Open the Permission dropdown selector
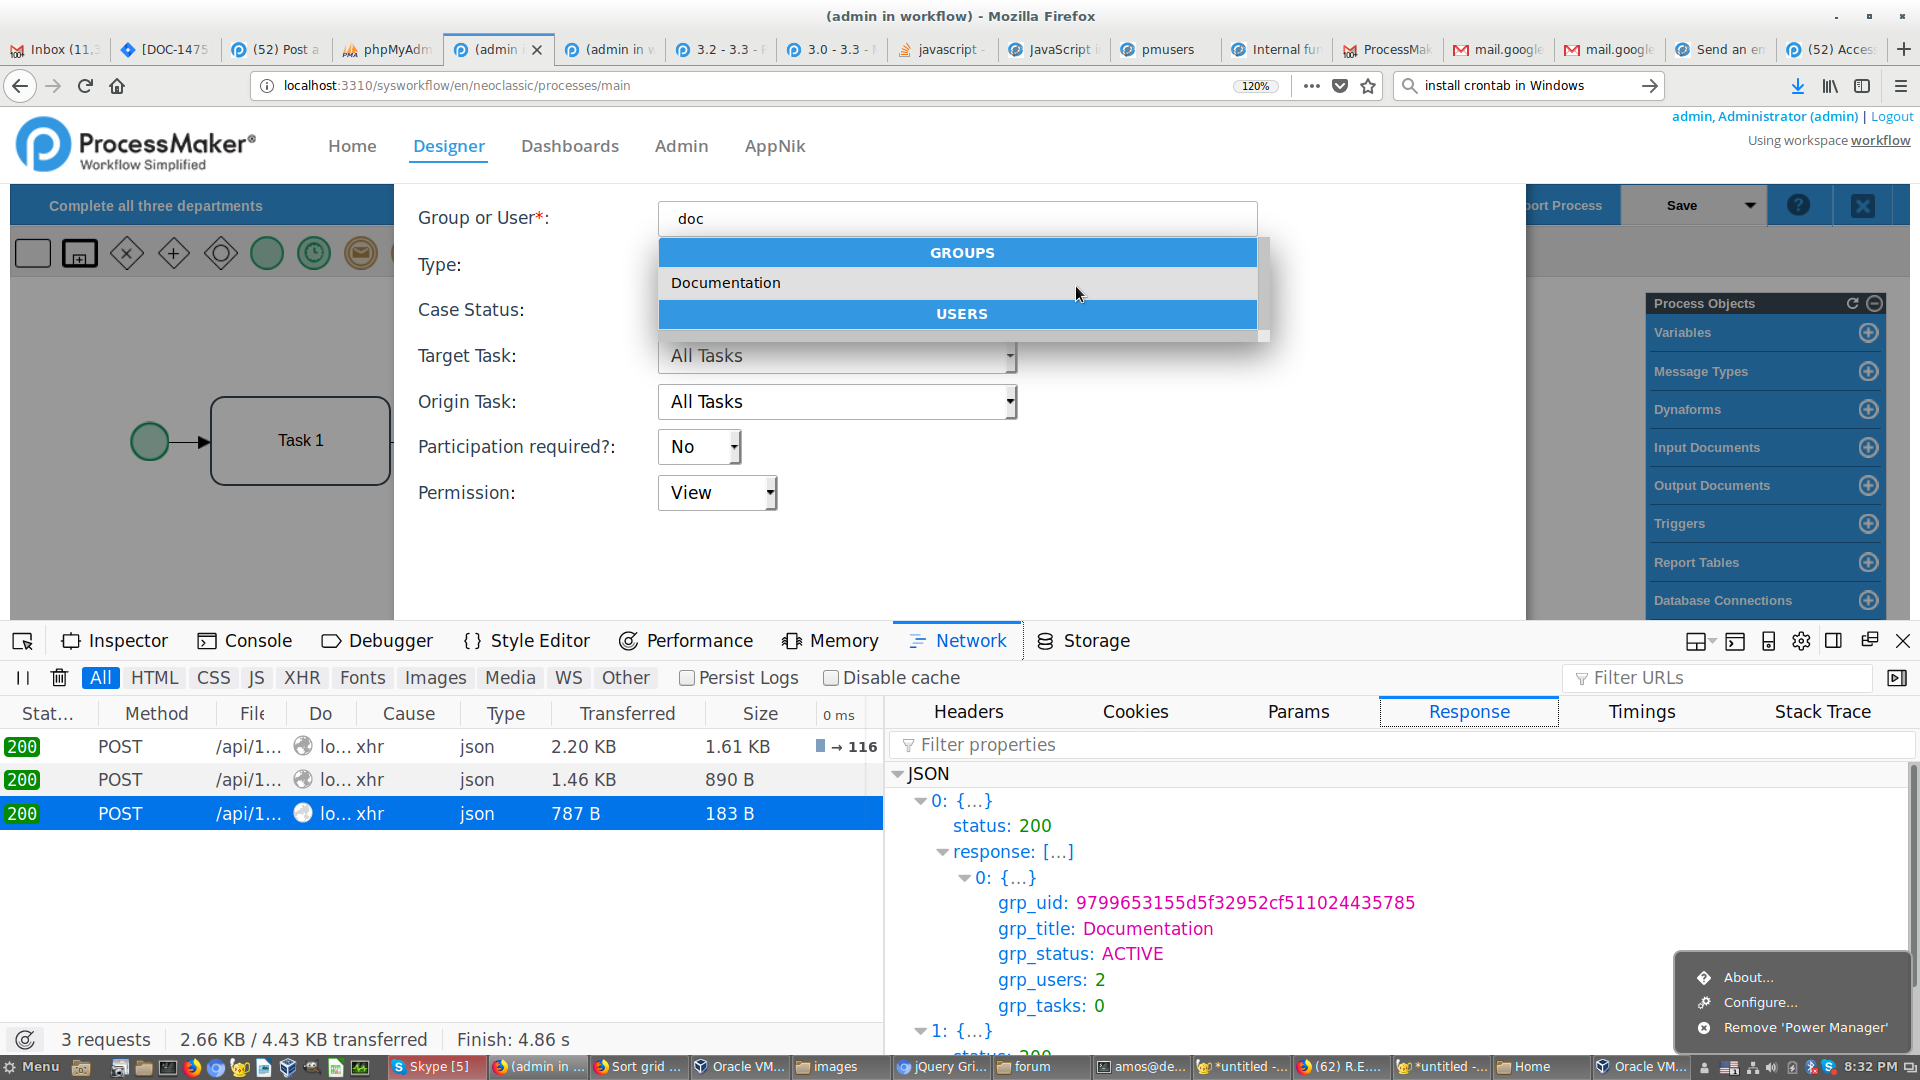 pos(717,492)
